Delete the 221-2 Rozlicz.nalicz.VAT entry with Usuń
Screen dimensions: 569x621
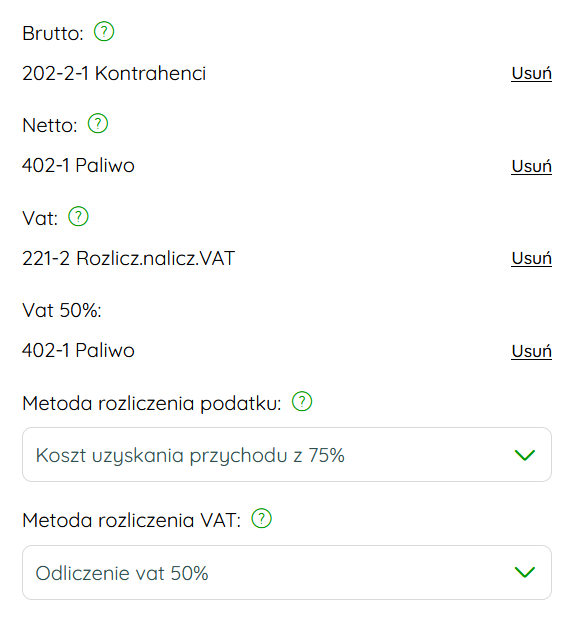tap(531, 259)
